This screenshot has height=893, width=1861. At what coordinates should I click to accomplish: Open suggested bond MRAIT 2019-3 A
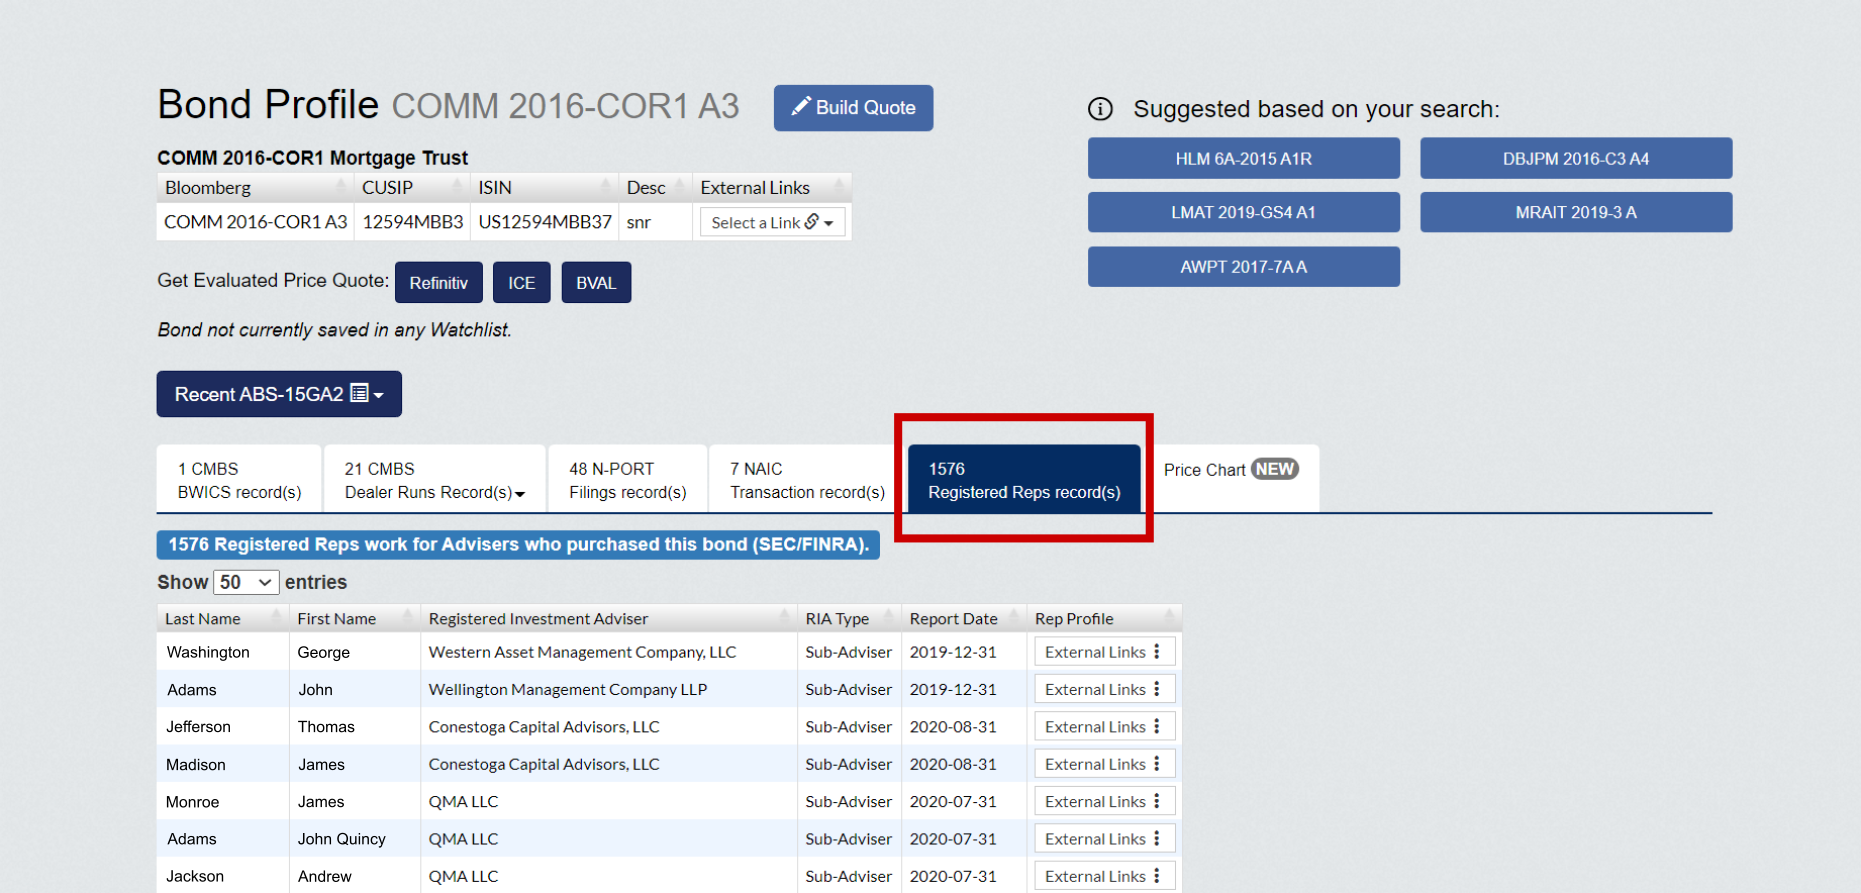1575,212
